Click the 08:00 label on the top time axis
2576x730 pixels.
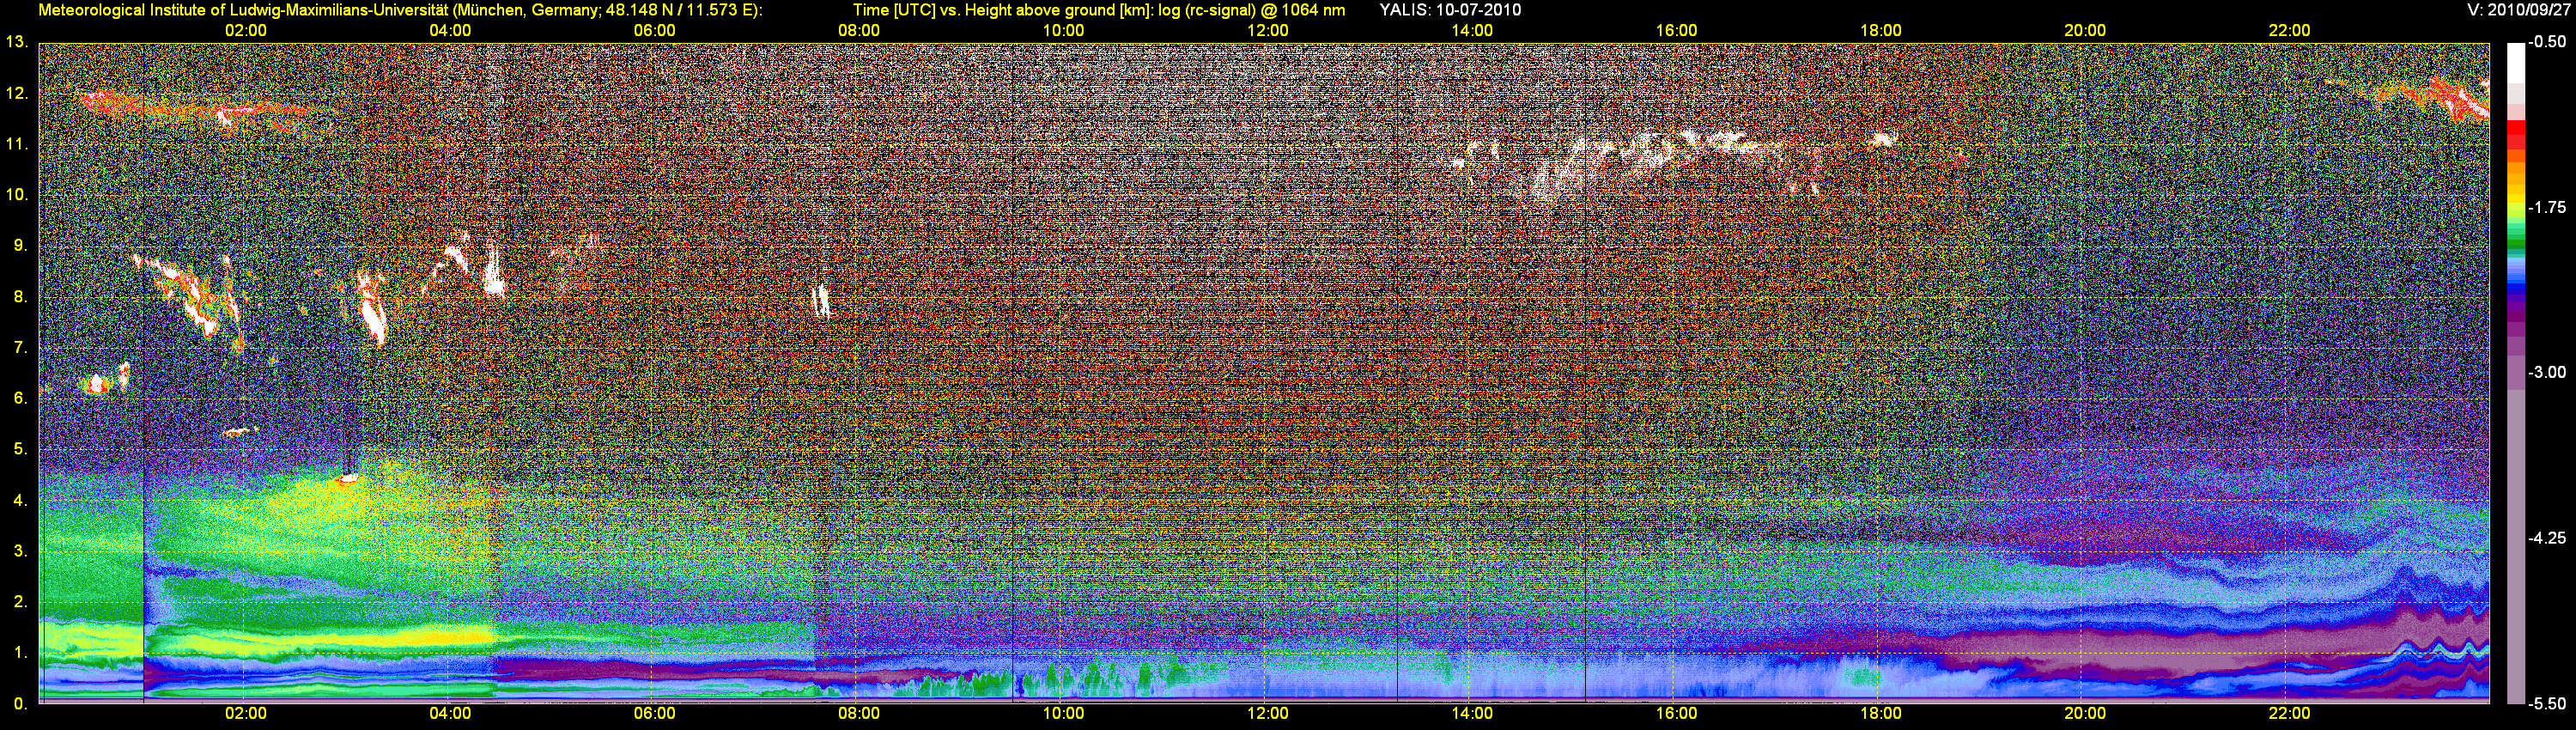tap(859, 31)
